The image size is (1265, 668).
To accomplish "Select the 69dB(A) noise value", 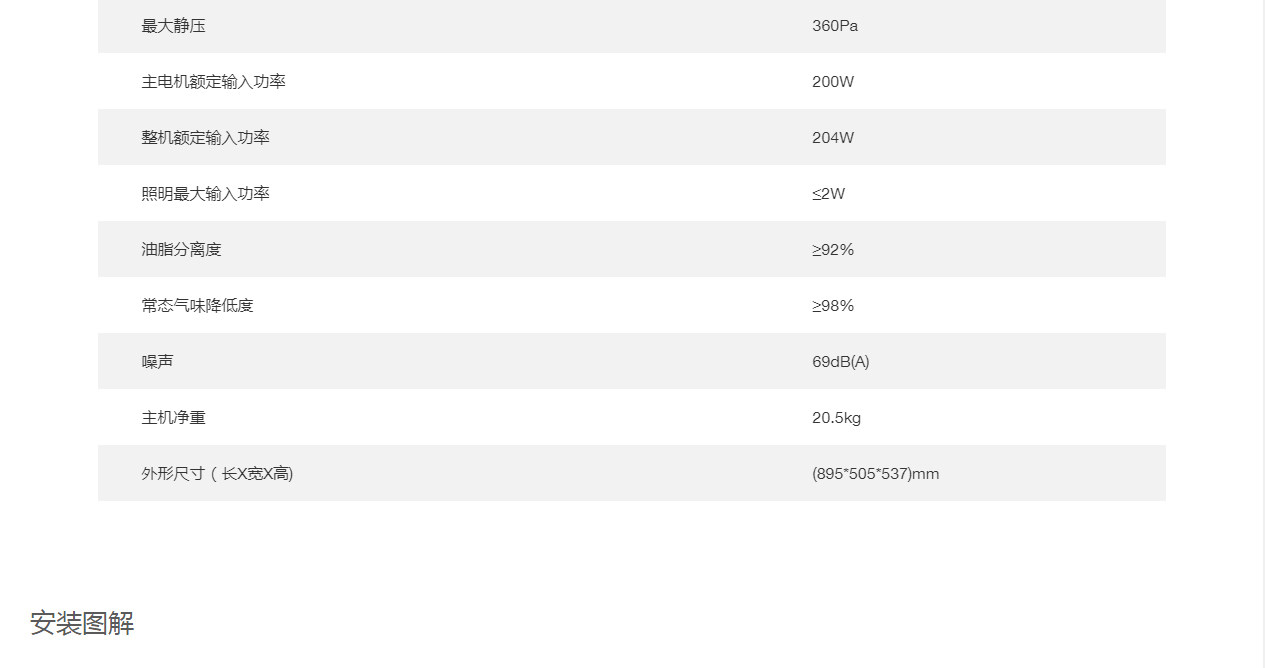I will (x=840, y=362).
